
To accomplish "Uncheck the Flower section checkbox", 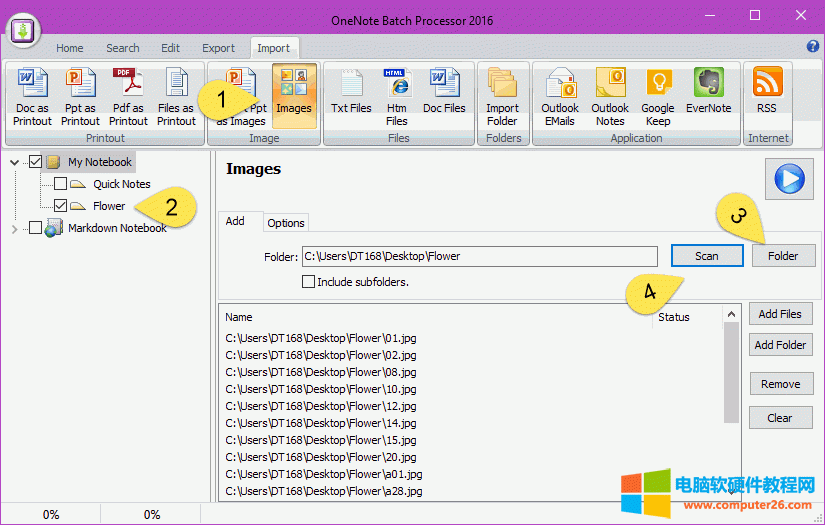I will [x=61, y=206].
